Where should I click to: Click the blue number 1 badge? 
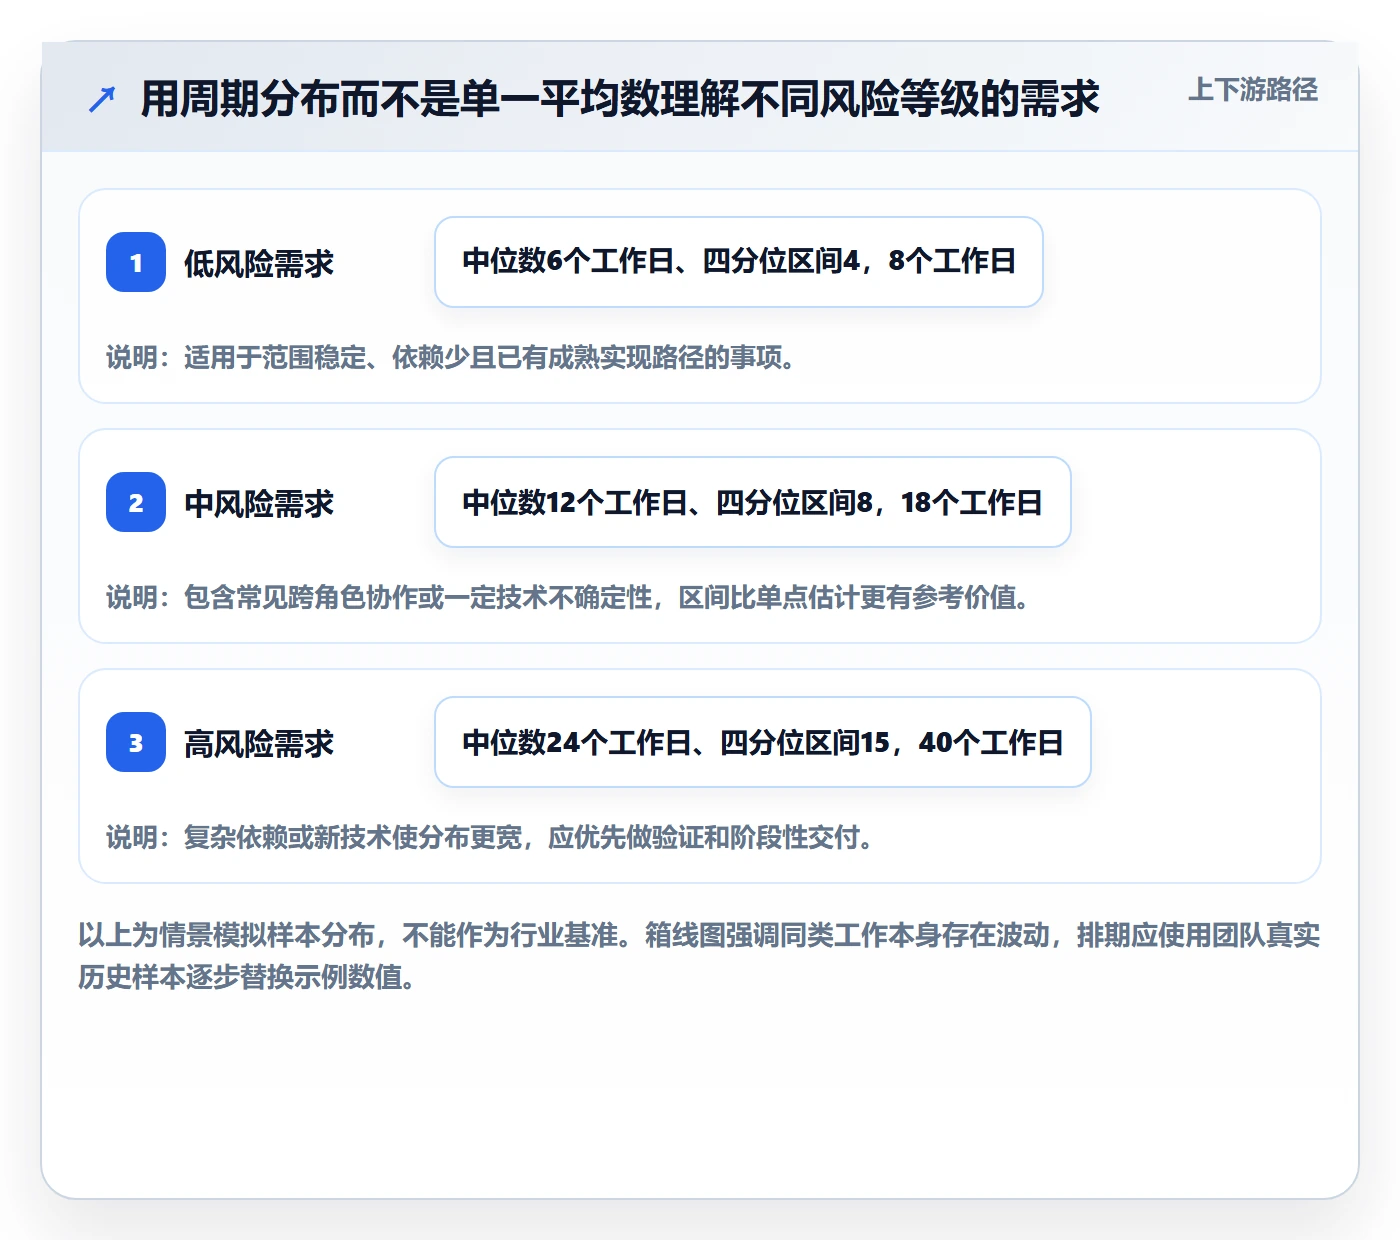[136, 262]
